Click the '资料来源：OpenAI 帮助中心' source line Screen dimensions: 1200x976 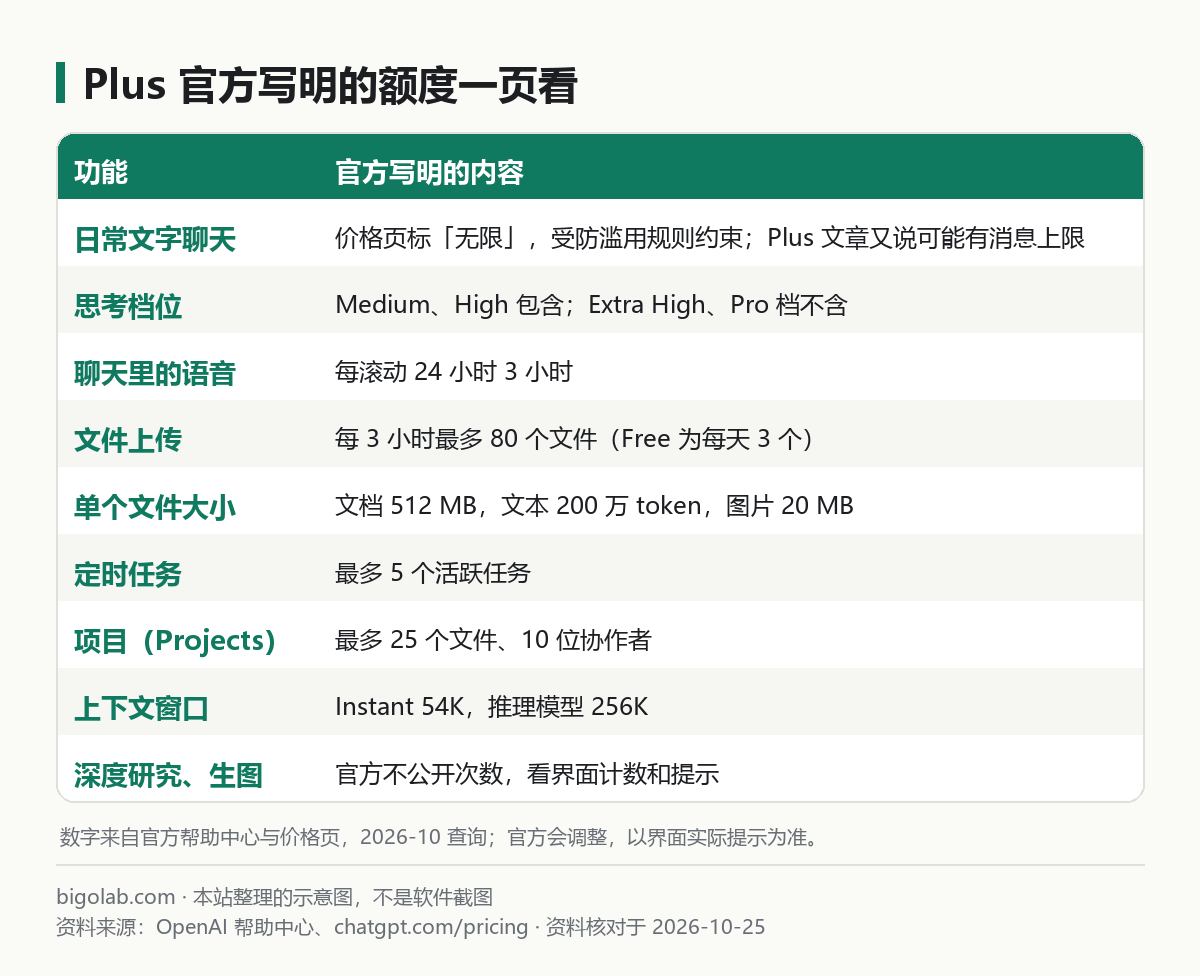tap(411, 927)
